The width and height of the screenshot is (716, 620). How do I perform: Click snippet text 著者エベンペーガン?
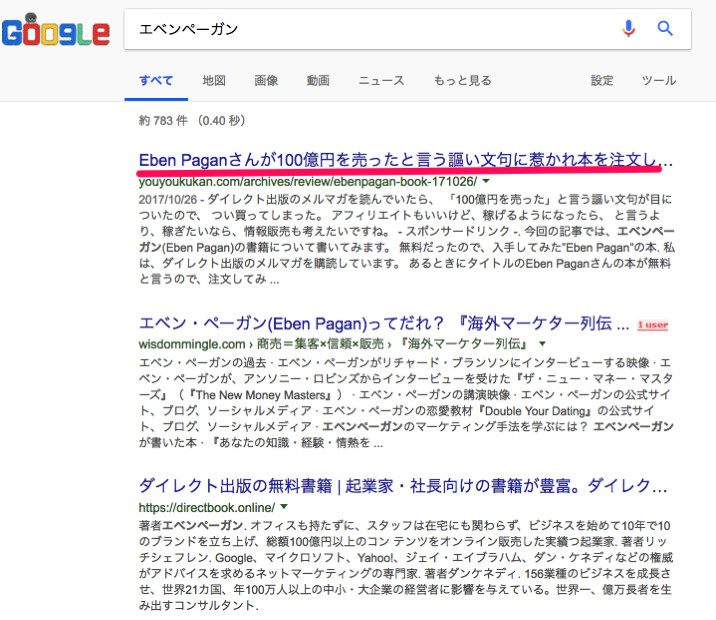(x=191, y=525)
